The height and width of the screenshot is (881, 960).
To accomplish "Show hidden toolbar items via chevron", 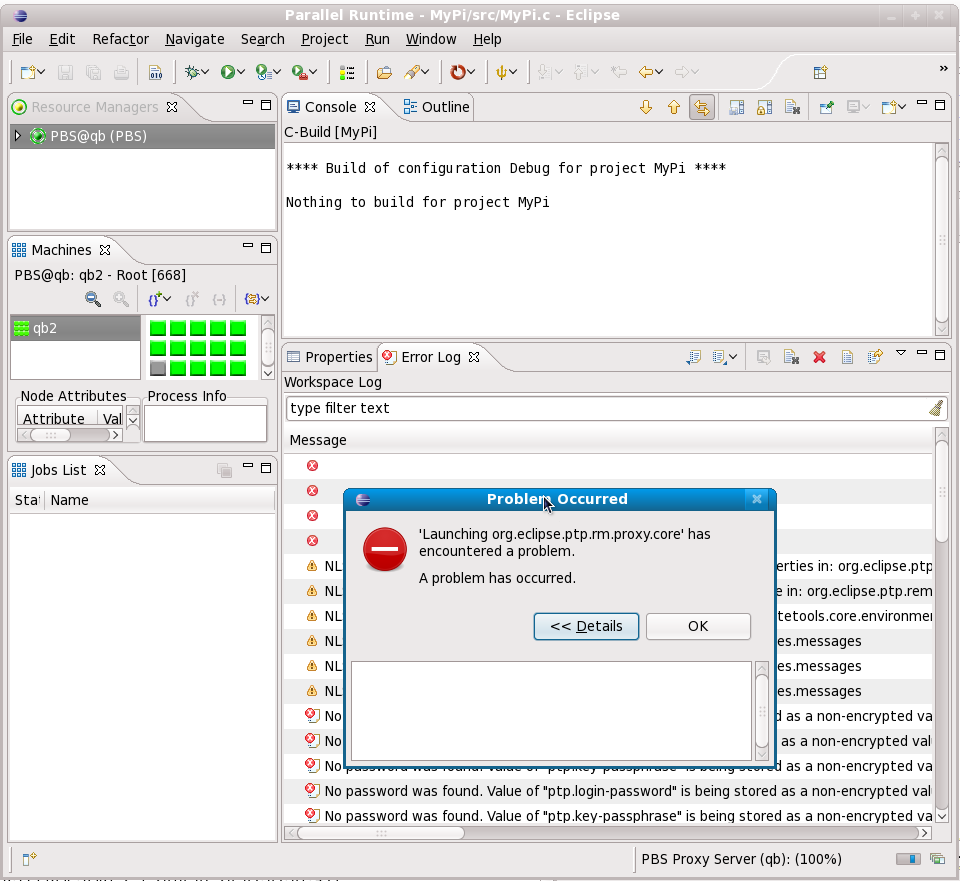I will coord(943,69).
